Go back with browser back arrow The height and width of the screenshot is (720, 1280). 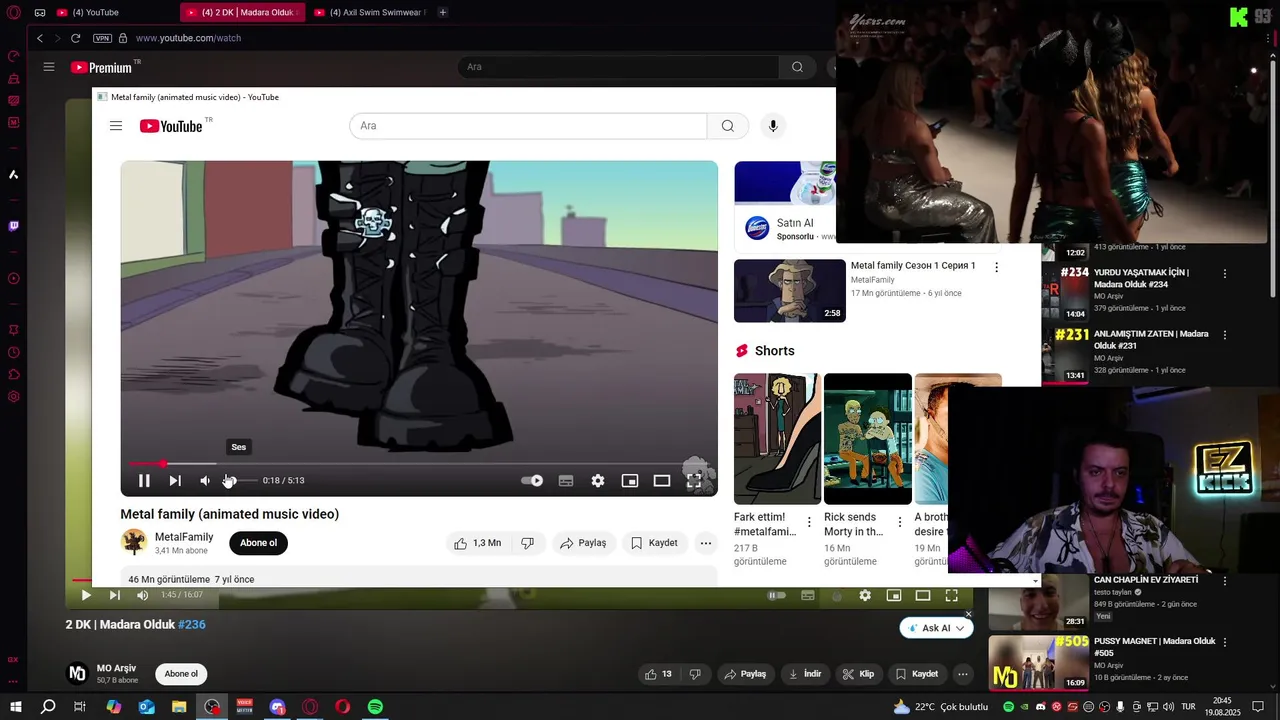pyautogui.click(x=40, y=38)
